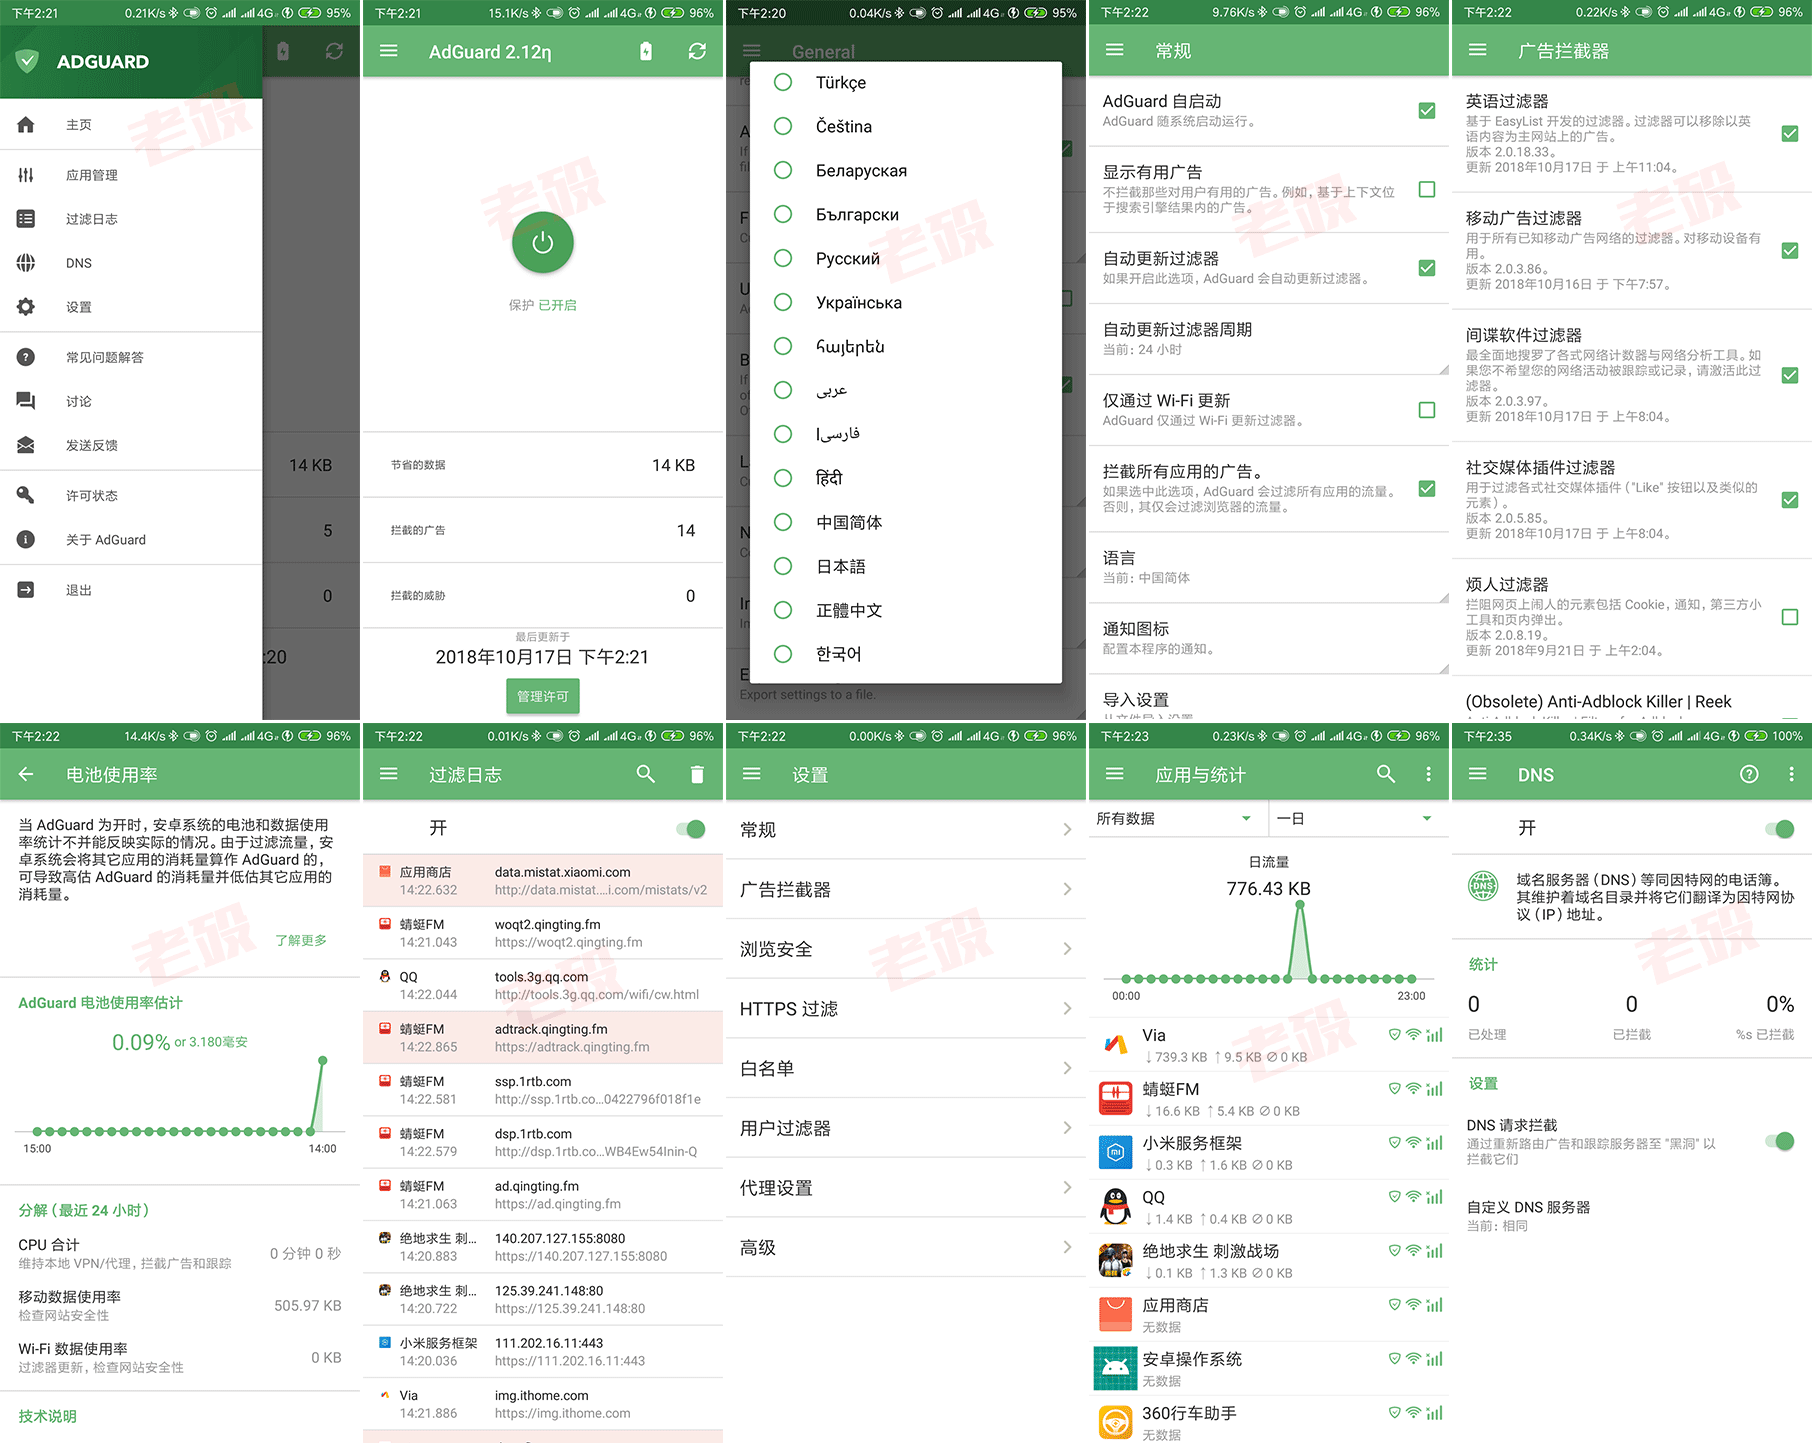
Task: Open the 主页 home item in sidebar
Action: (131, 125)
